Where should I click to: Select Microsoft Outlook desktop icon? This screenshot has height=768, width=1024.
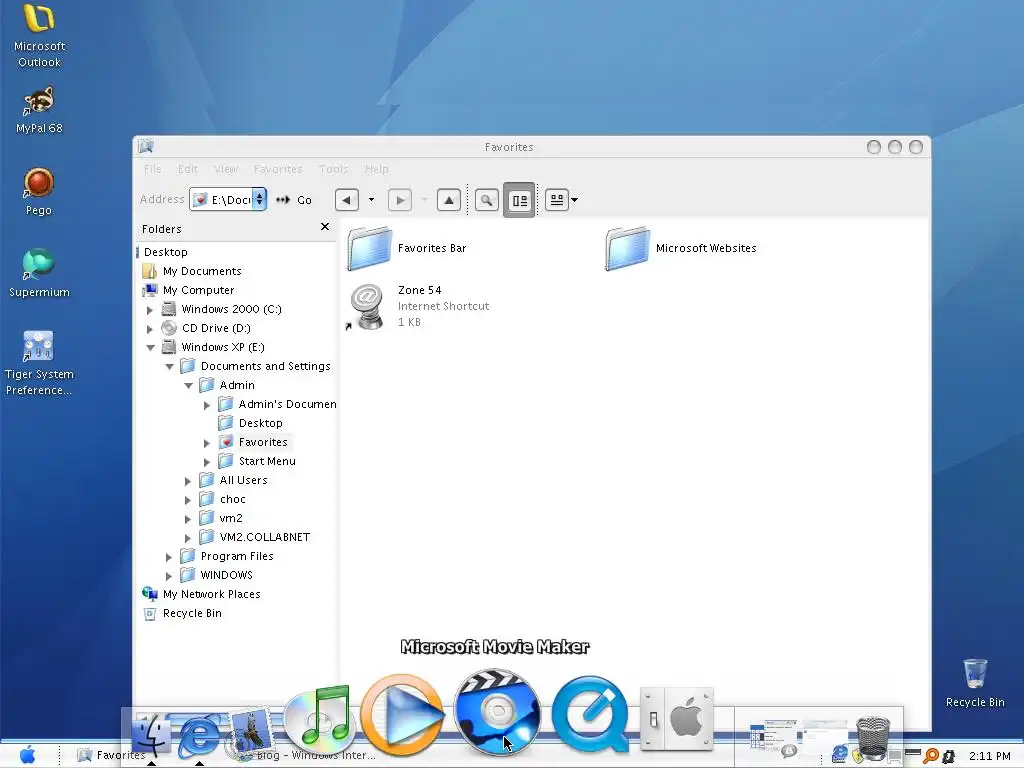pyautogui.click(x=39, y=35)
